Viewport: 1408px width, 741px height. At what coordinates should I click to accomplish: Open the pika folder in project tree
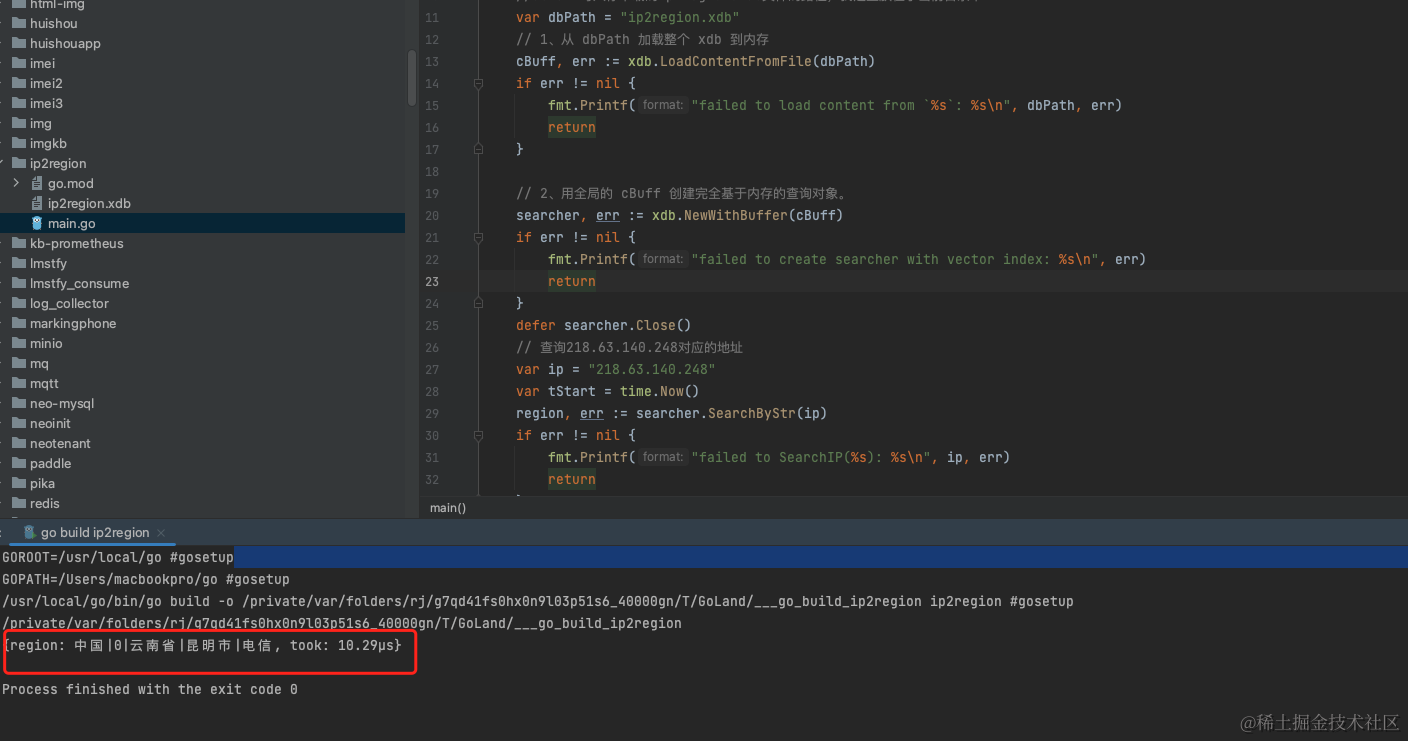[x=42, y=483]
